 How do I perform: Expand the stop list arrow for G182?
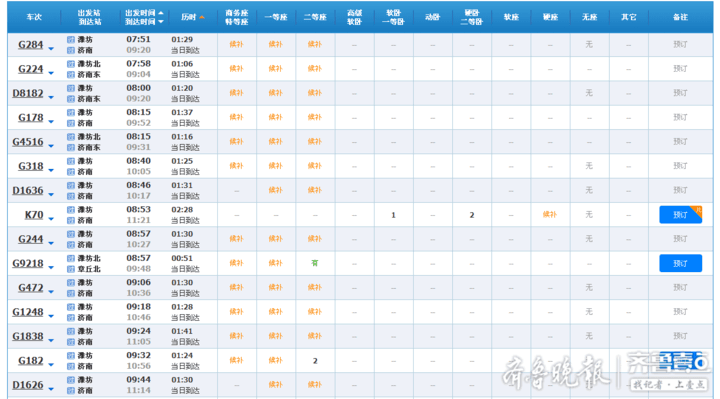(51, 365)
